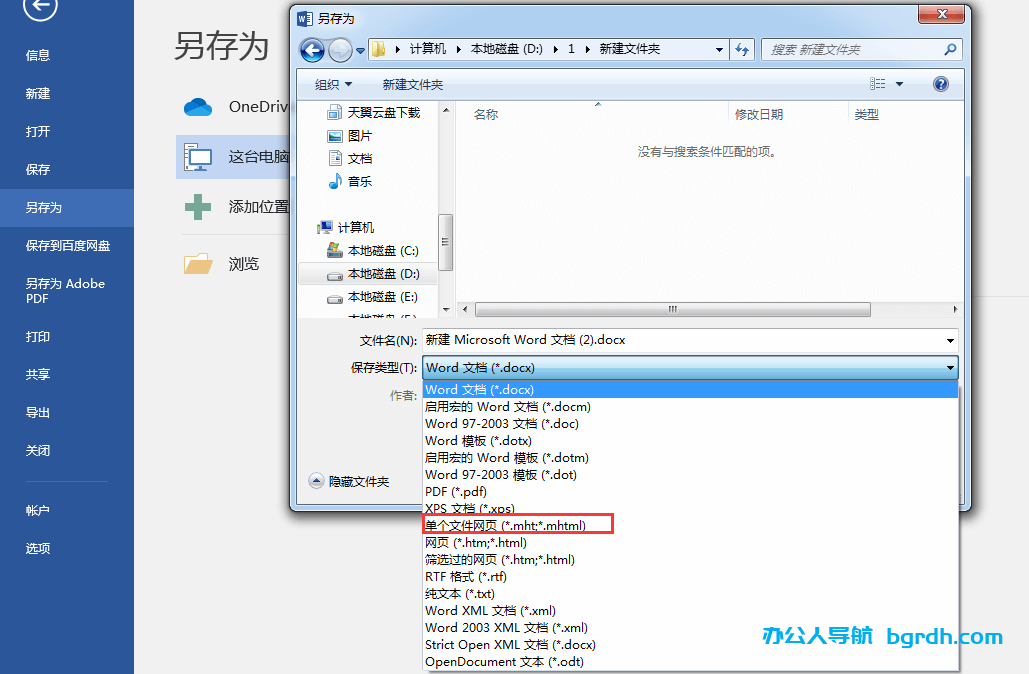Choose RTF 格式 (*.rtf) file type
This screenshot has height=674, width=1029.
click(466, 577)
